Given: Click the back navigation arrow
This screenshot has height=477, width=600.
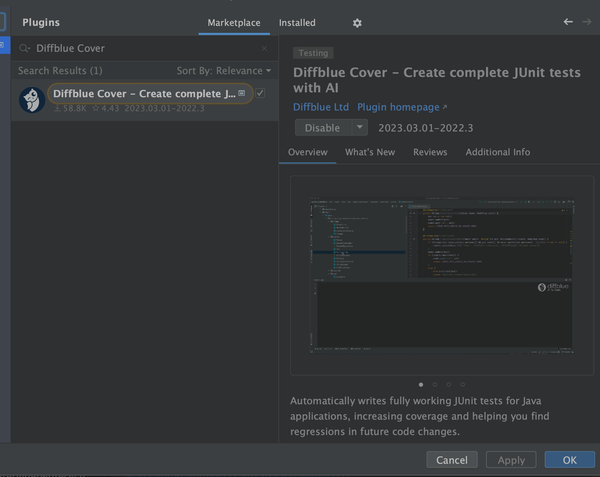Looking at the screenshot, I should click(568, 22).
